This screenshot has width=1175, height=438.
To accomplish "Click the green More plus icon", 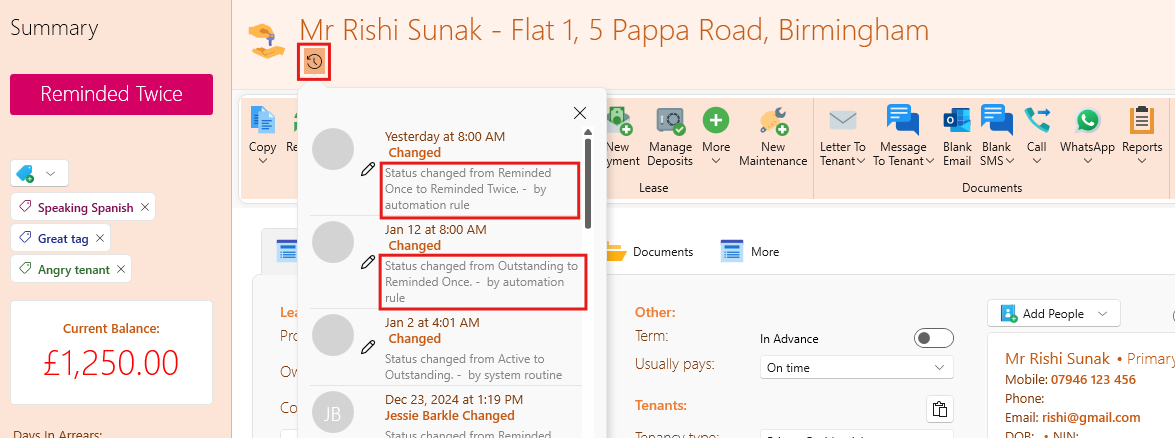I will [716, 120].
